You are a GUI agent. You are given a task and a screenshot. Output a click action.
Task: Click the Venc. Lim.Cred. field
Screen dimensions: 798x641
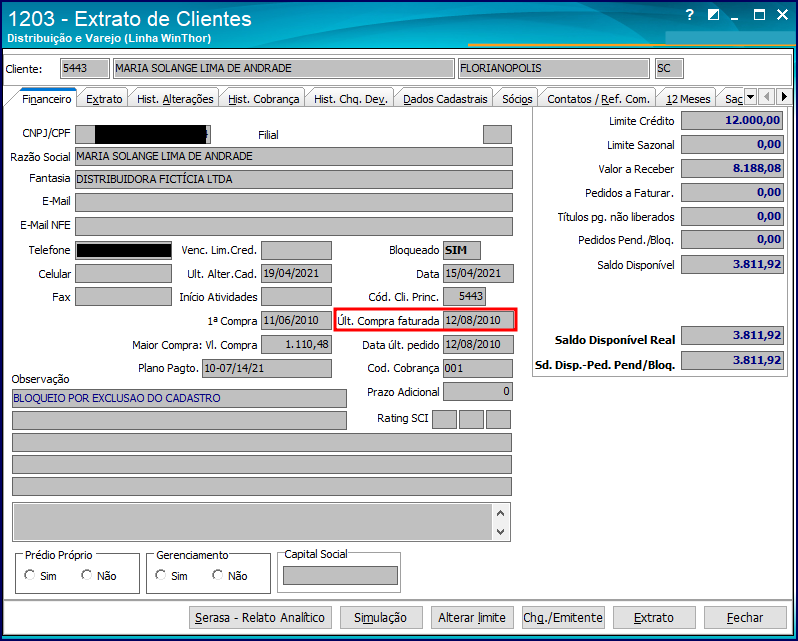pyautogui.click(x=296, y=250)
